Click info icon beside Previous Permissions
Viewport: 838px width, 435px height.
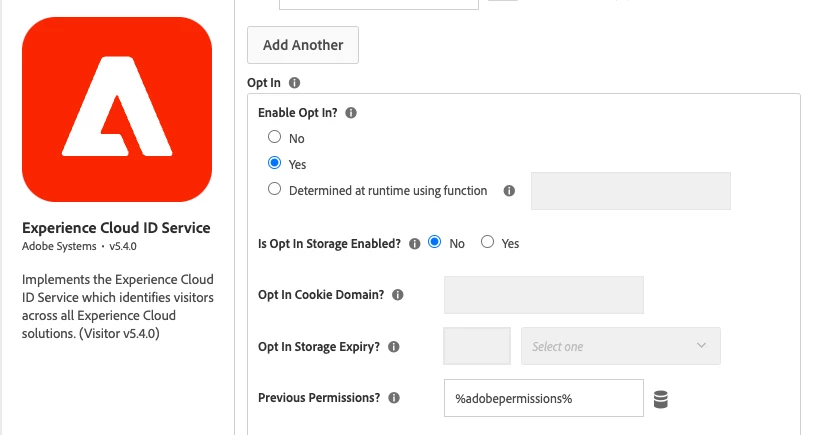(394, 397)
